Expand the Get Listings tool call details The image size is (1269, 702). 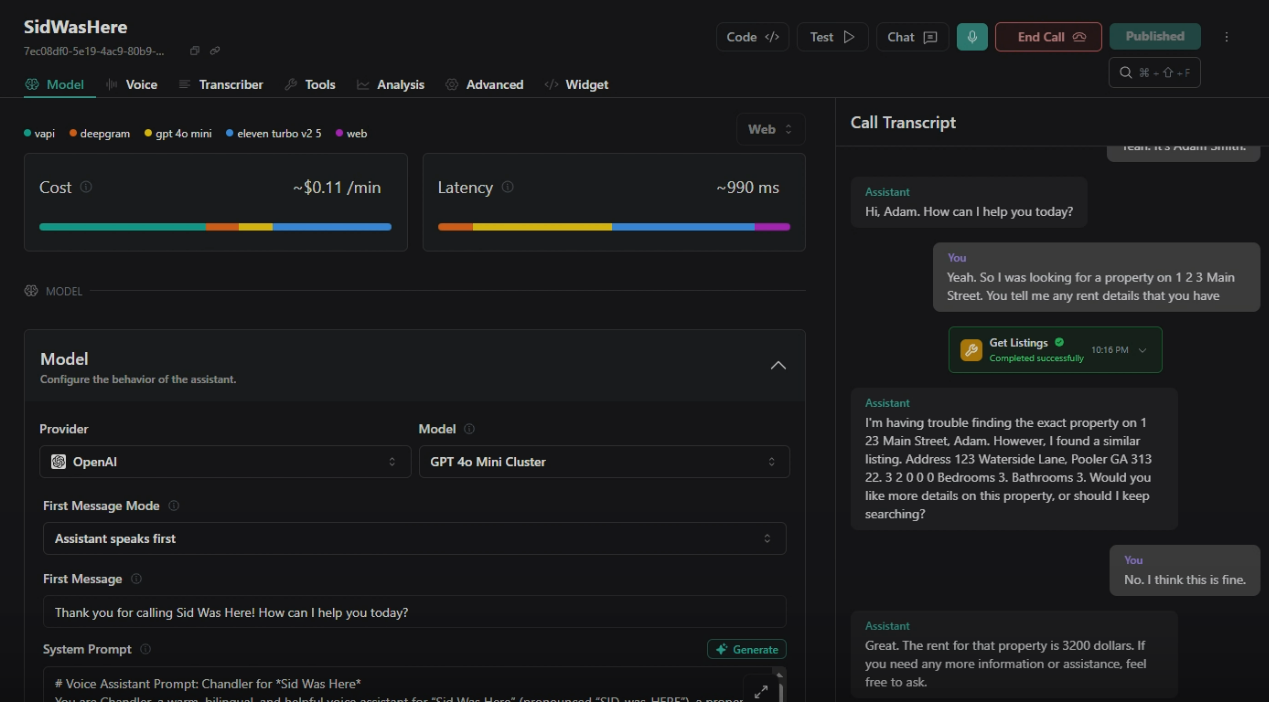pyautogui.click(x=1143, y=350)
